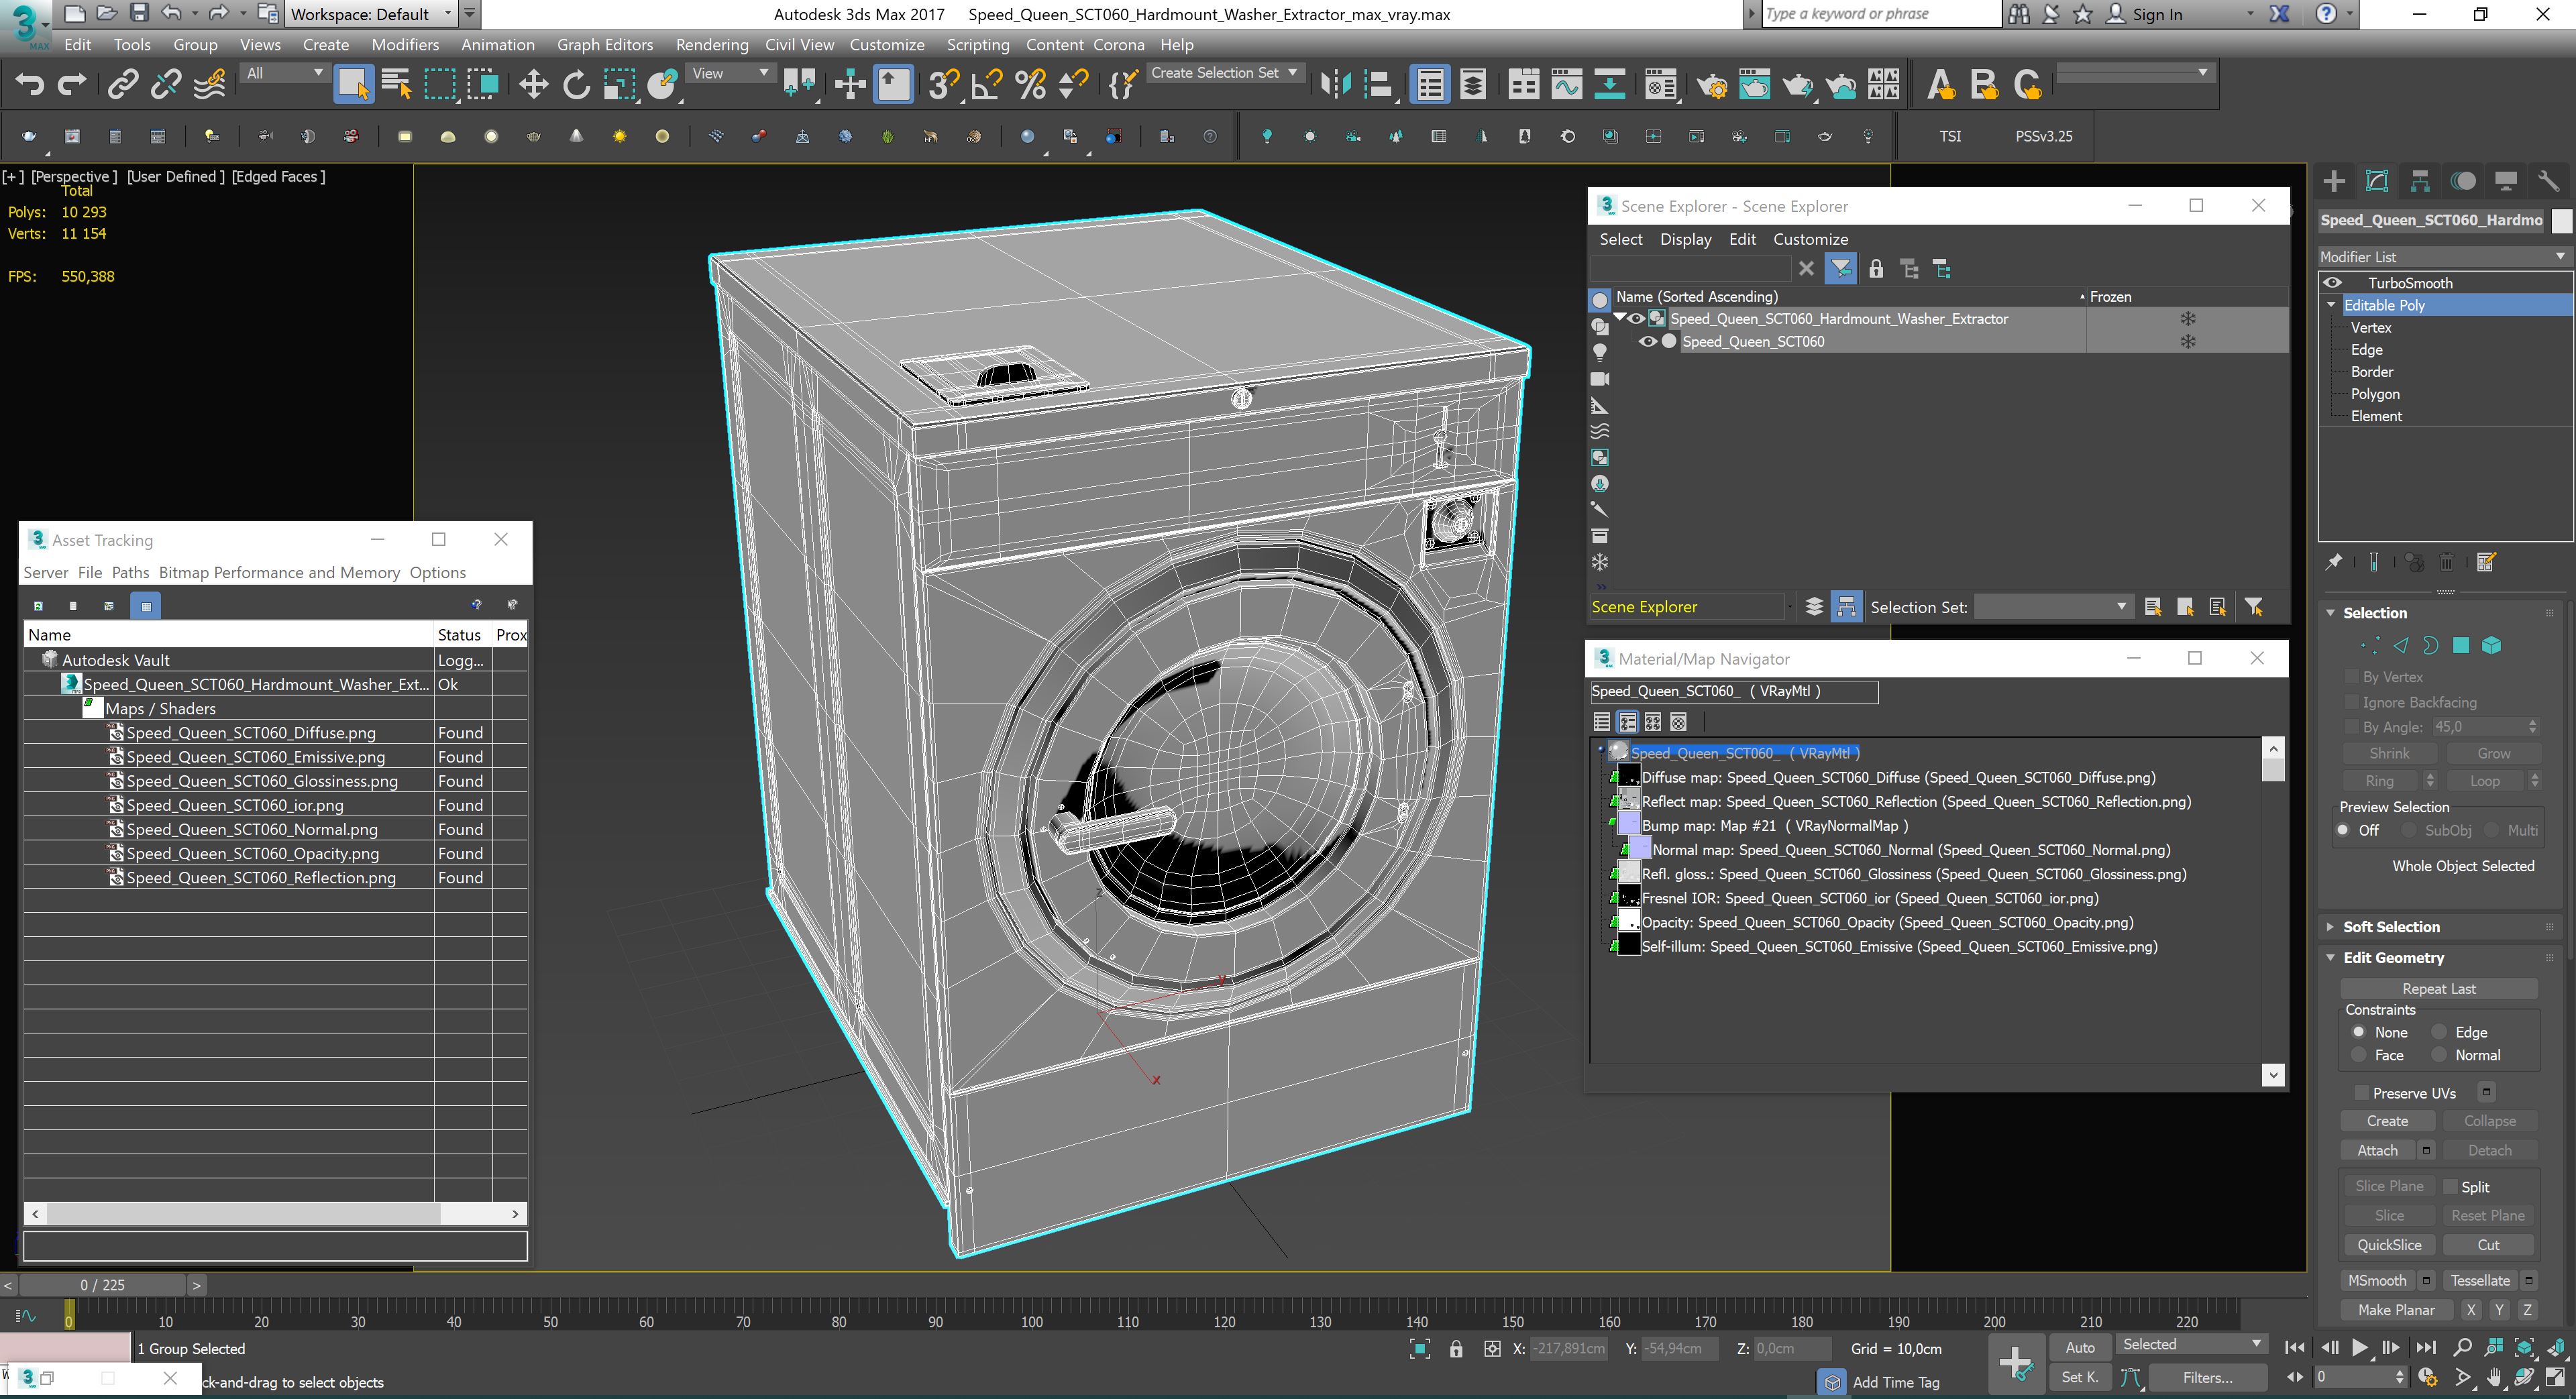
Task: Click Pin Stack icon under modifier stack
Action: pyautogui.click(x=2334, y=563)
